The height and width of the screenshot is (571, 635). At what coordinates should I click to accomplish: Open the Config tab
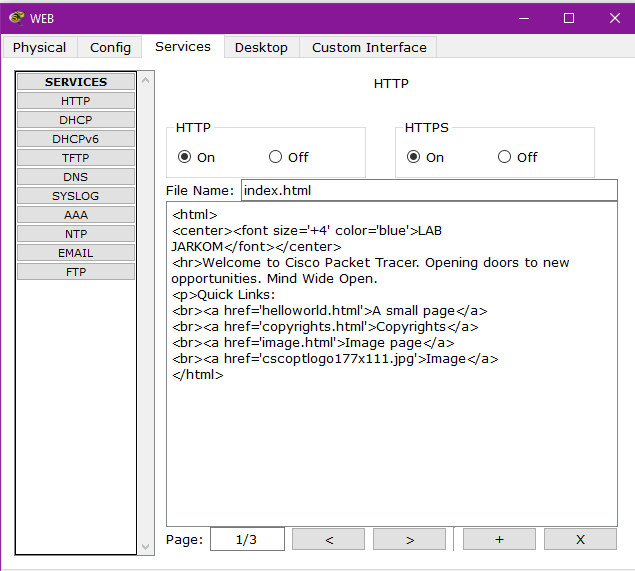tap(110, 47)
